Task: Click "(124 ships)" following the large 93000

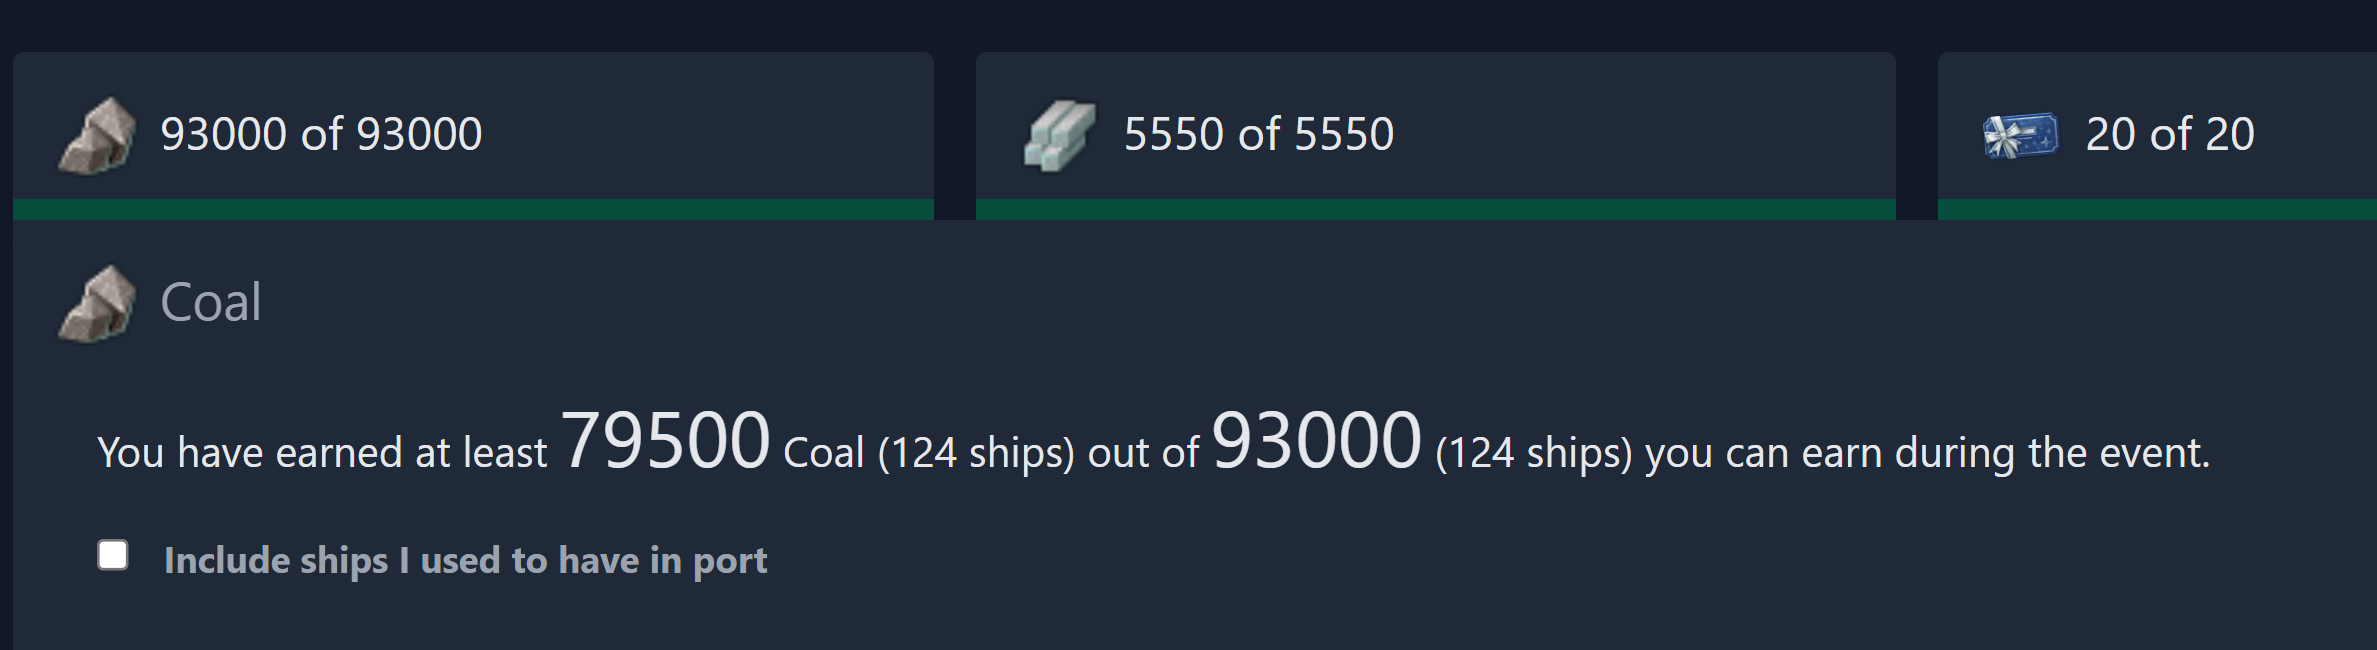Action: [x=1534, y=454]
